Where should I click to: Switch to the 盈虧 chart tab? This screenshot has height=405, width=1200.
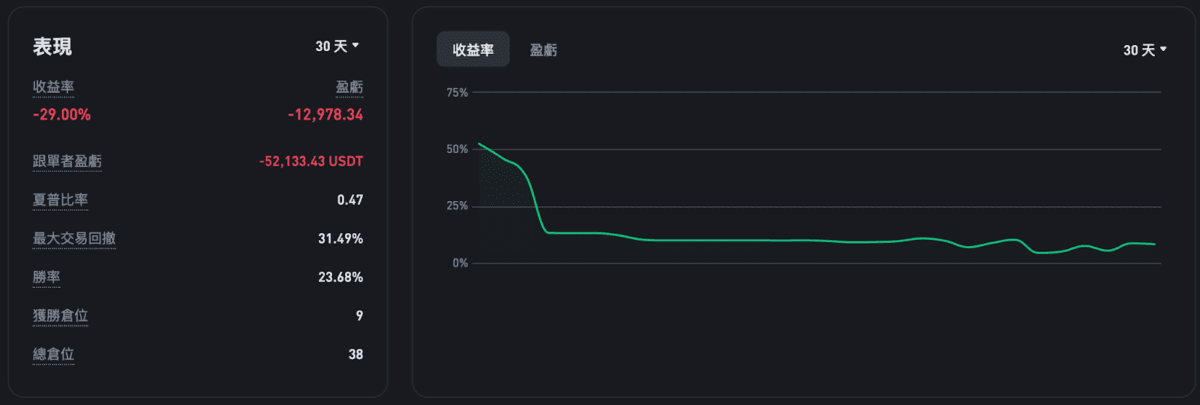[544, 50]
